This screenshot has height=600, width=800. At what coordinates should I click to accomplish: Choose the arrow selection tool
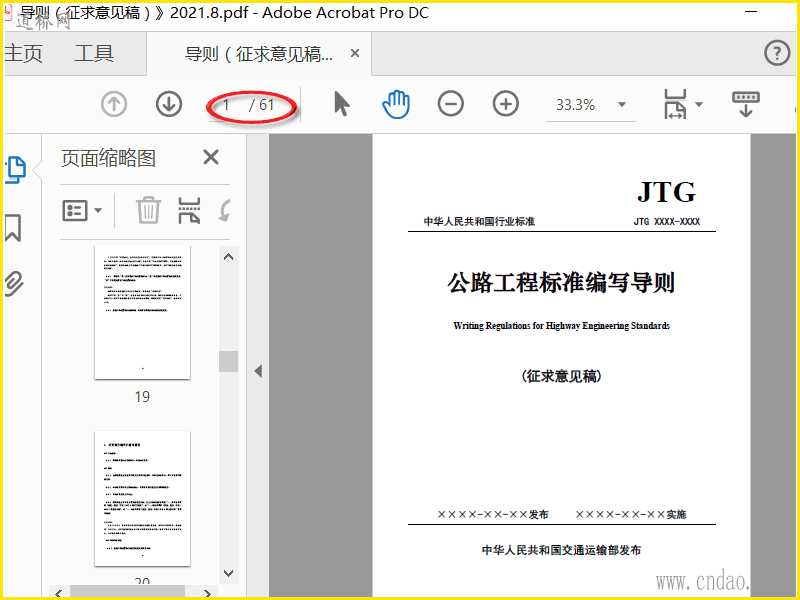(342, 104)
